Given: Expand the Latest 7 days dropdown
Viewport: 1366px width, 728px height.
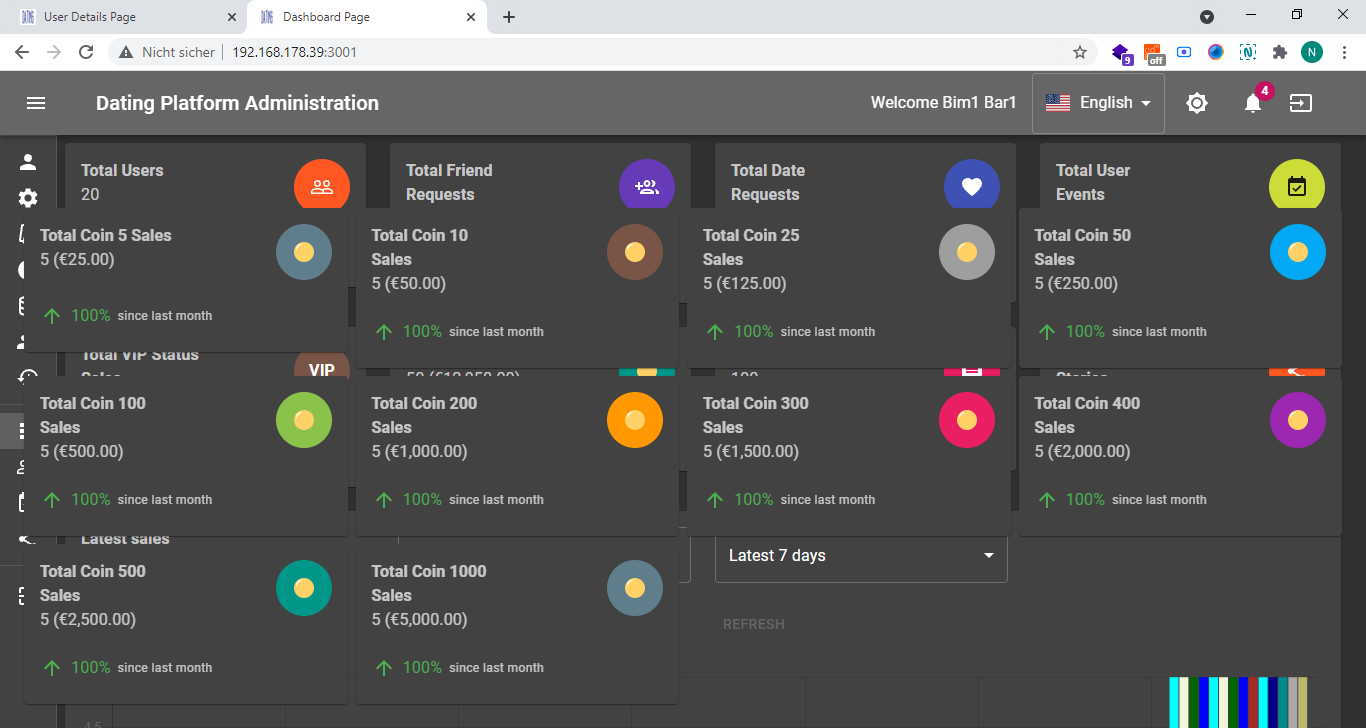Looking at the screenshot, I should coord(861,556).
